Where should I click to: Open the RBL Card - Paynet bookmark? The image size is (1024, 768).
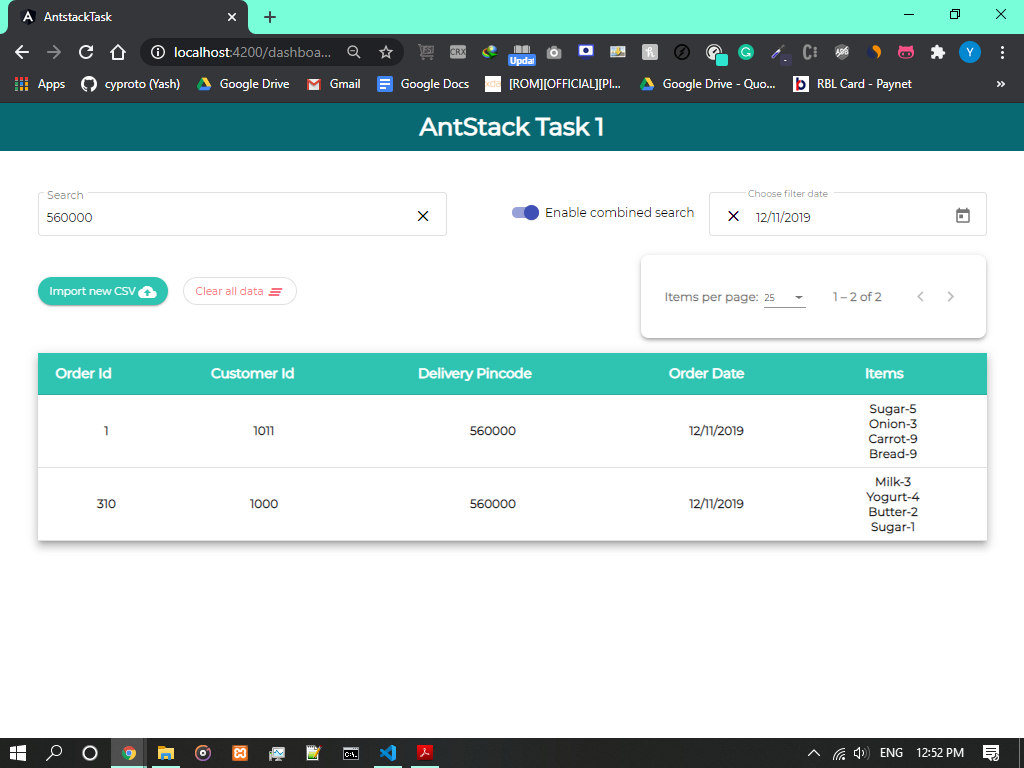tap(852, 84)
